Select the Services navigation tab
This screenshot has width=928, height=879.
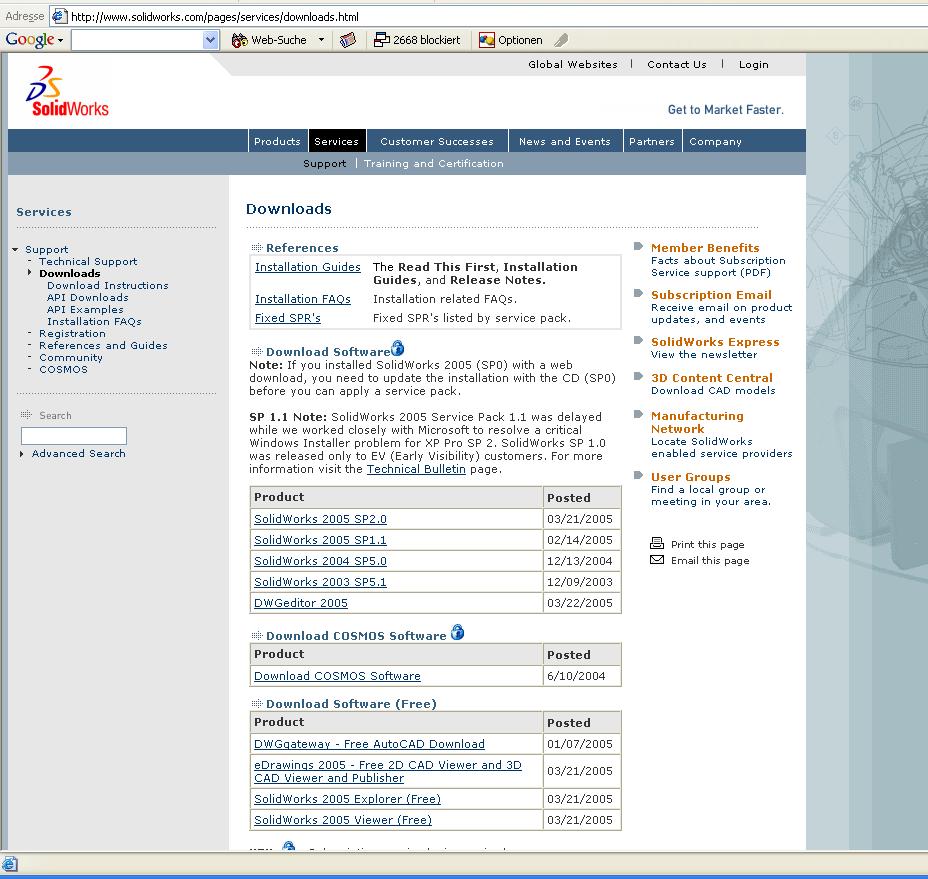(x=337, y=141)
